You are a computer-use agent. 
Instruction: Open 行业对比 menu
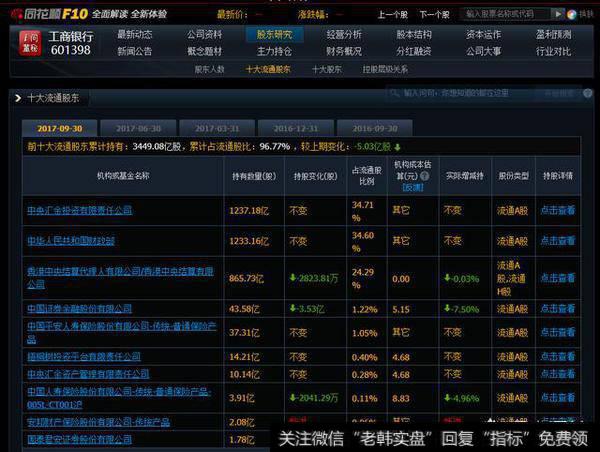click(554, 51)
